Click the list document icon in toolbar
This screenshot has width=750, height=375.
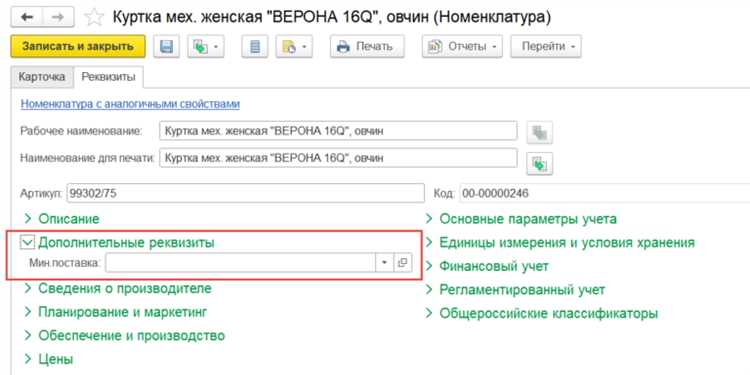coord(254,46)
